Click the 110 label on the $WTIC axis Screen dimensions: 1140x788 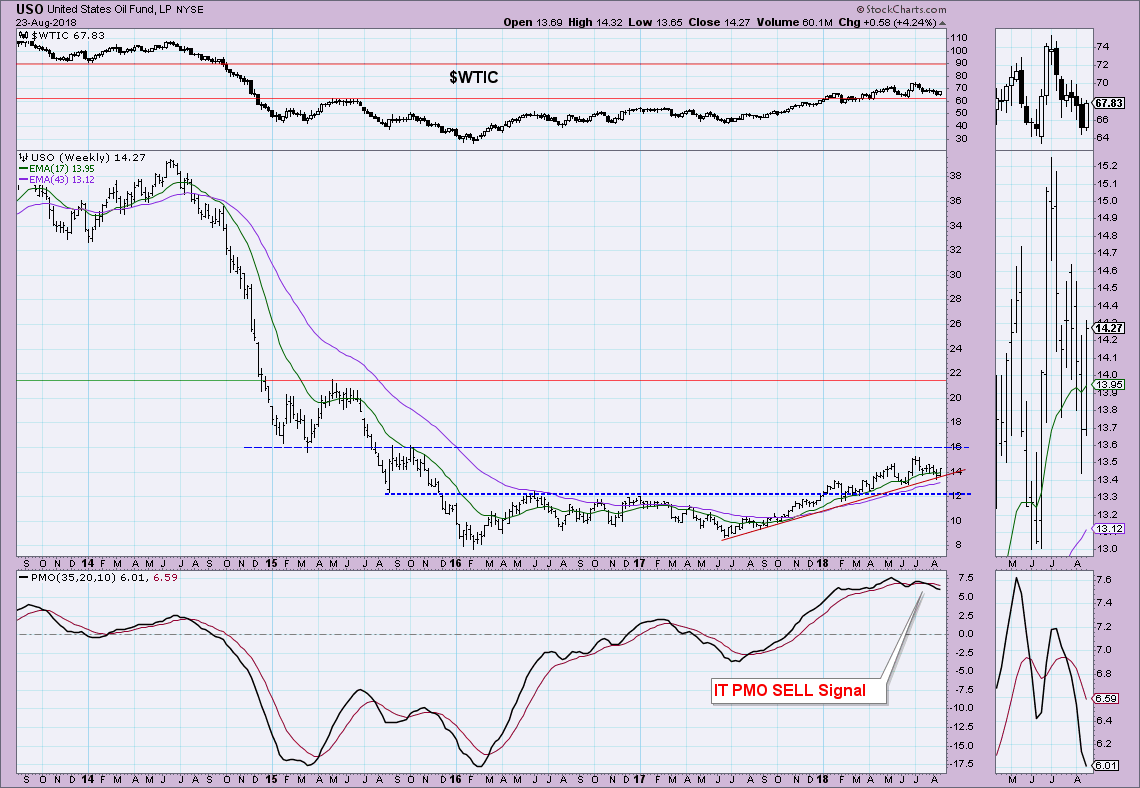[x=958, y=38]
